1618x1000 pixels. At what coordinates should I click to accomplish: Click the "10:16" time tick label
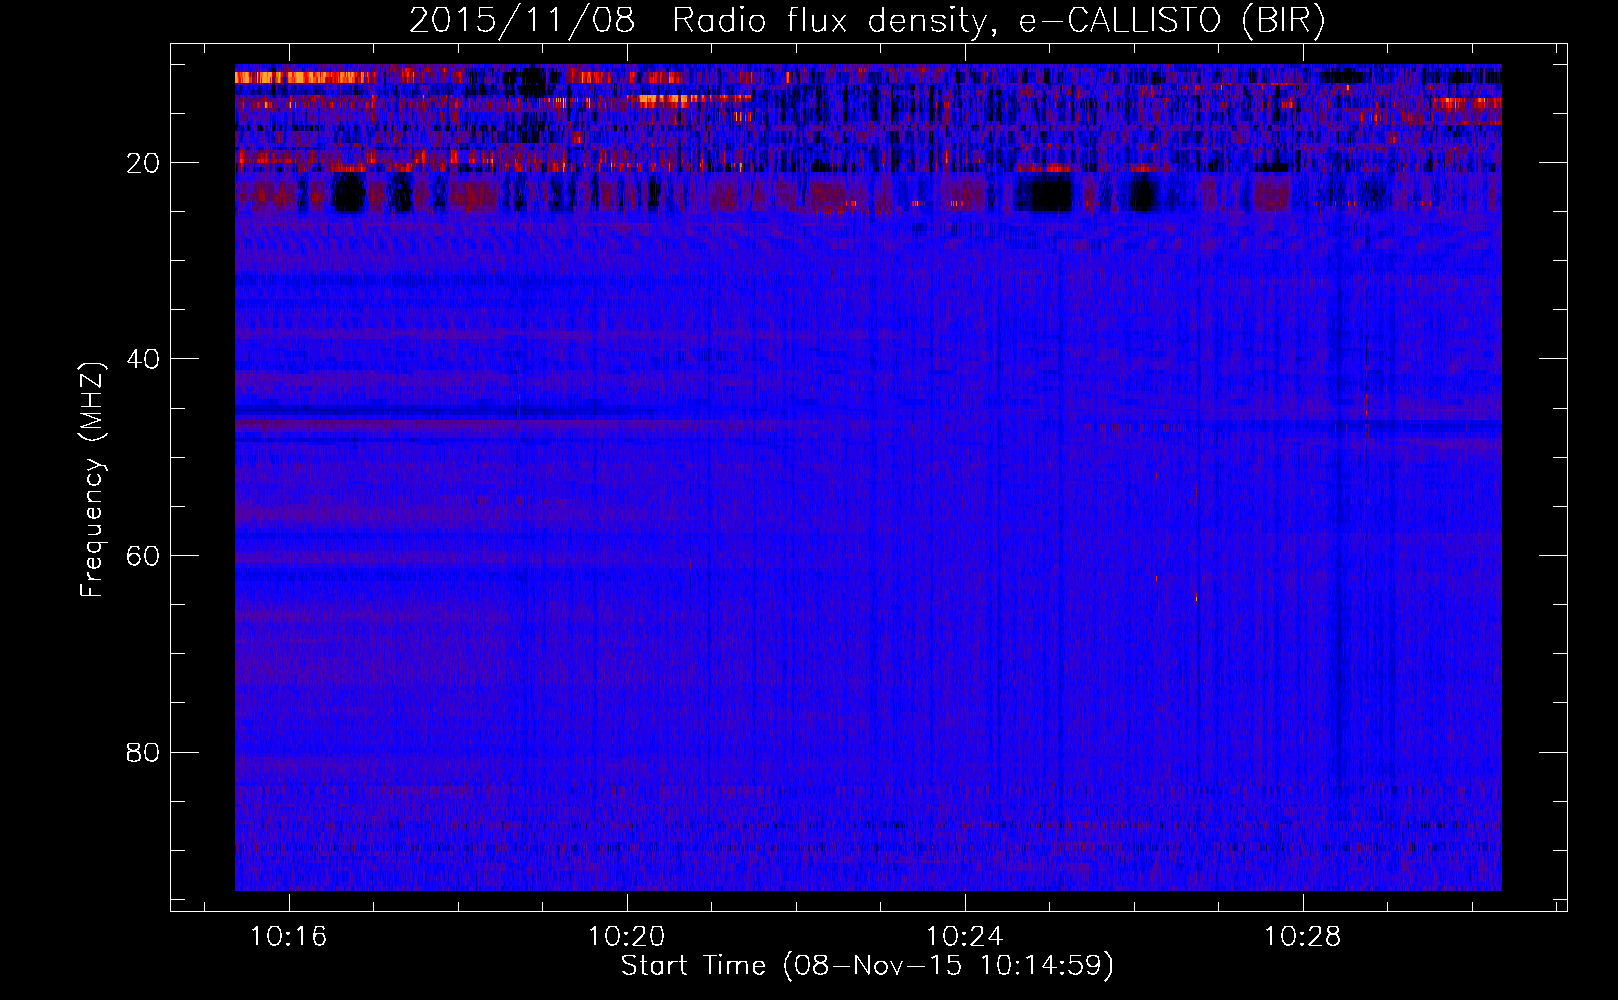(x=289, y=937)
